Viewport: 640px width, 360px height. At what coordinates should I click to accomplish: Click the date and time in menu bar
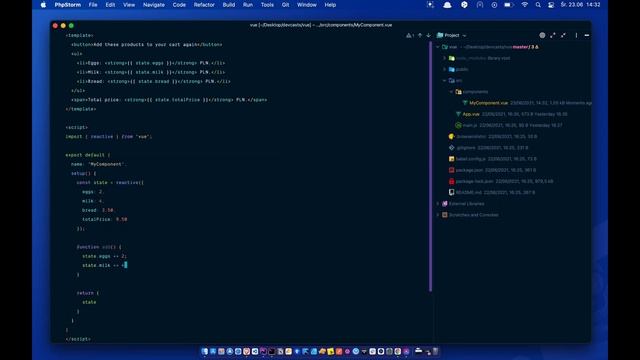(580, 5)
